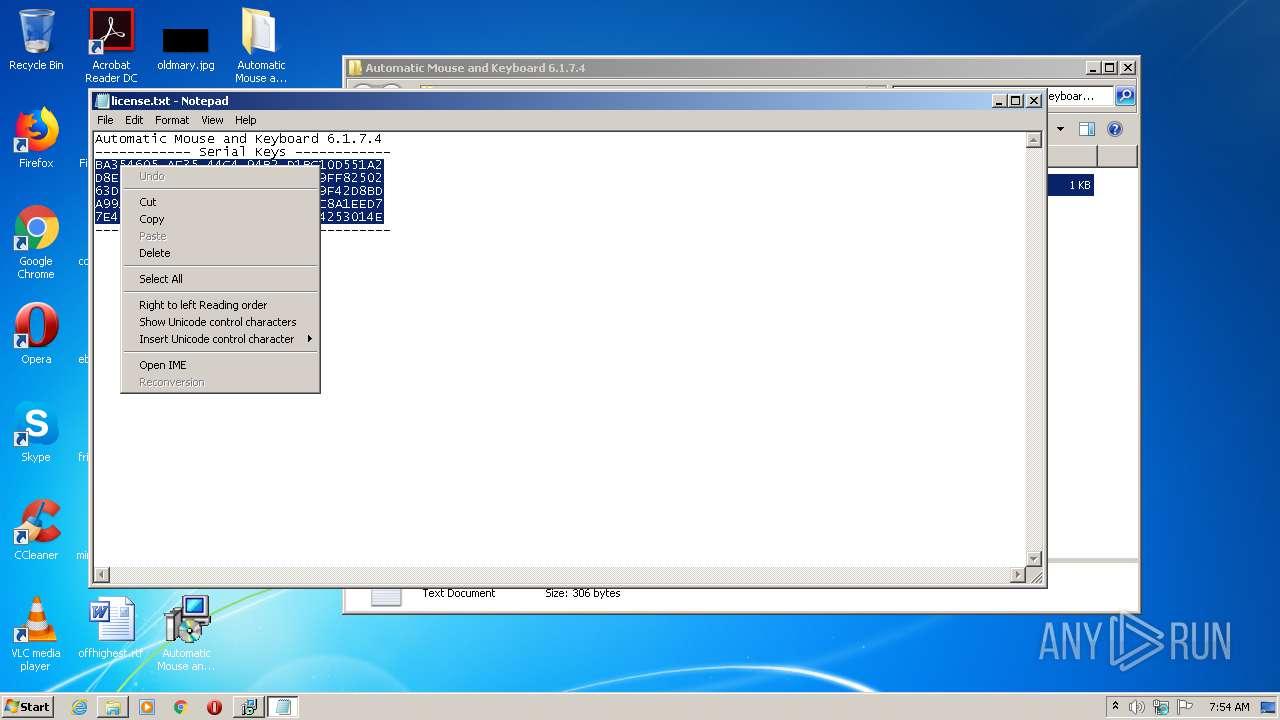Image resolution: width=1280 pixels, height=720 pixels.
Task: Select oldmary.jpg desktop file
Action: point(186,48)
